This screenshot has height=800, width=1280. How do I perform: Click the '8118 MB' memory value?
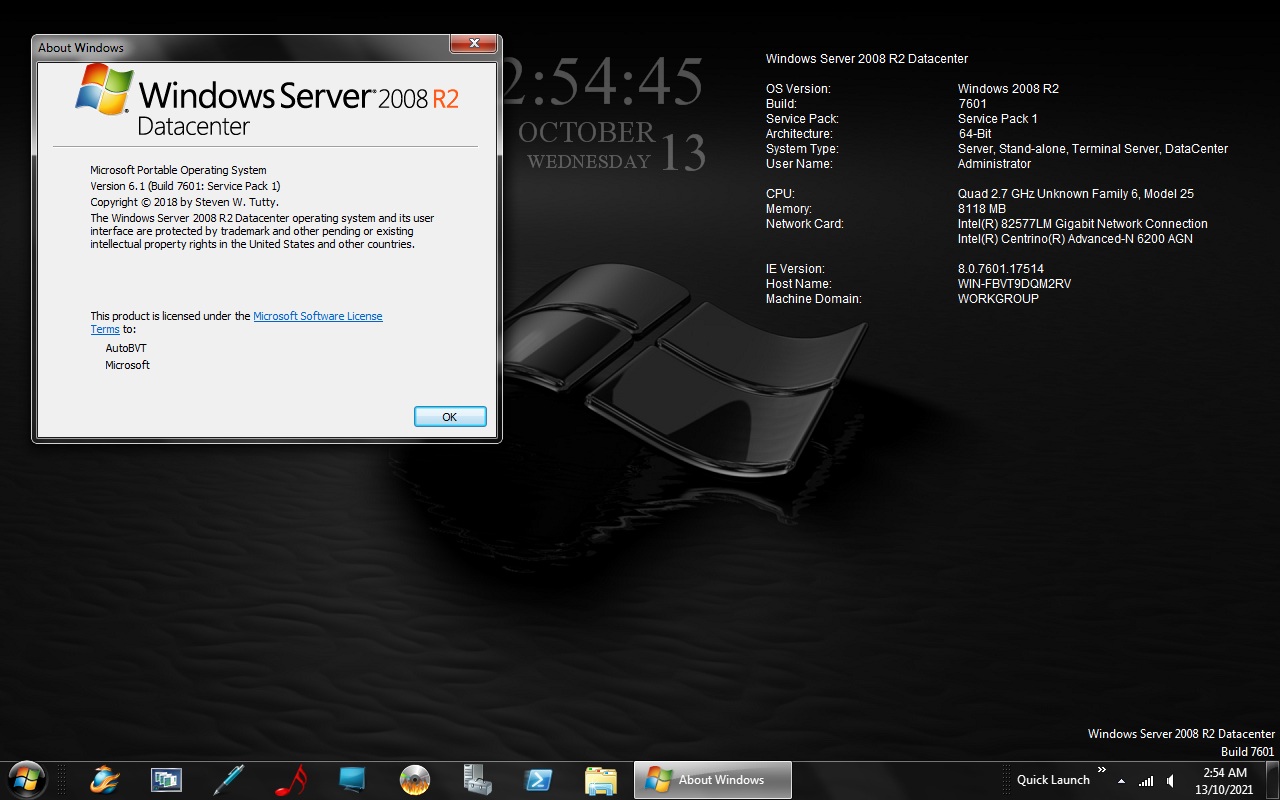(982, 209)
